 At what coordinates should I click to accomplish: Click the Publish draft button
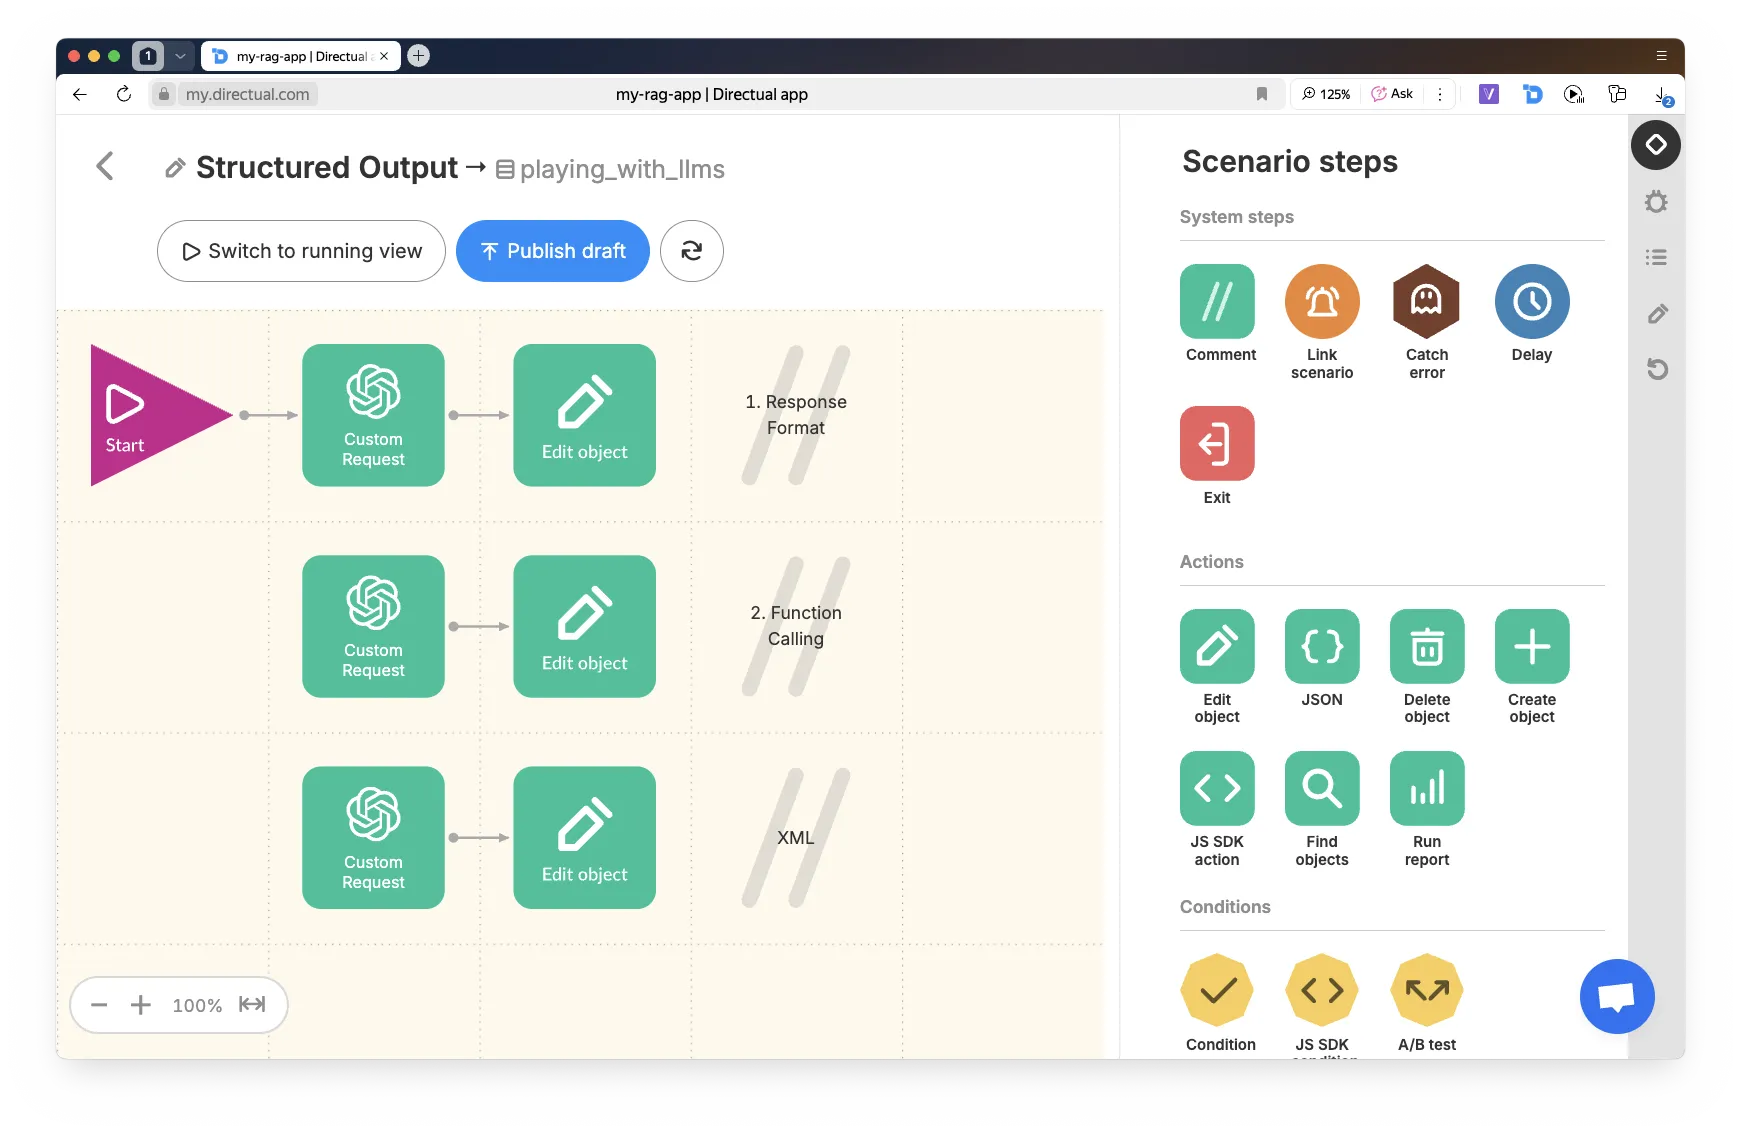click(552, 251)
